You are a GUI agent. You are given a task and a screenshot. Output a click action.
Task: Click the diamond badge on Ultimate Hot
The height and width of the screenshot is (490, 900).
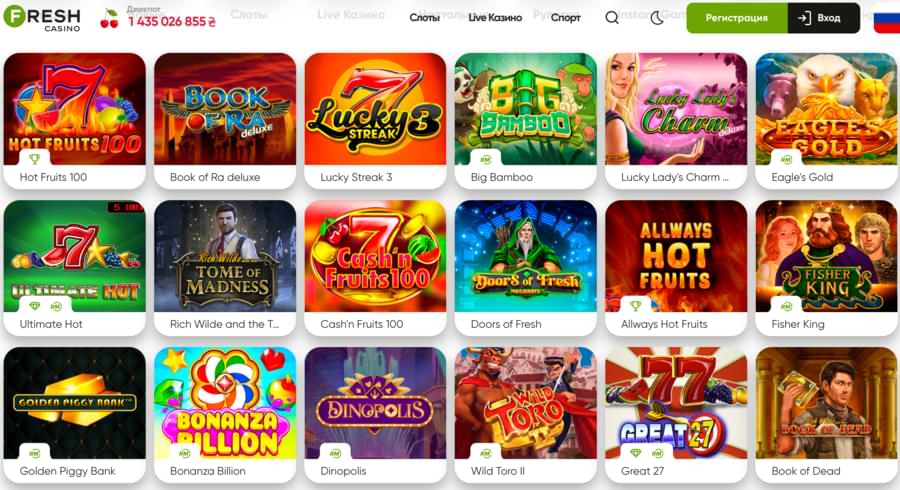(x=35, y=306)
